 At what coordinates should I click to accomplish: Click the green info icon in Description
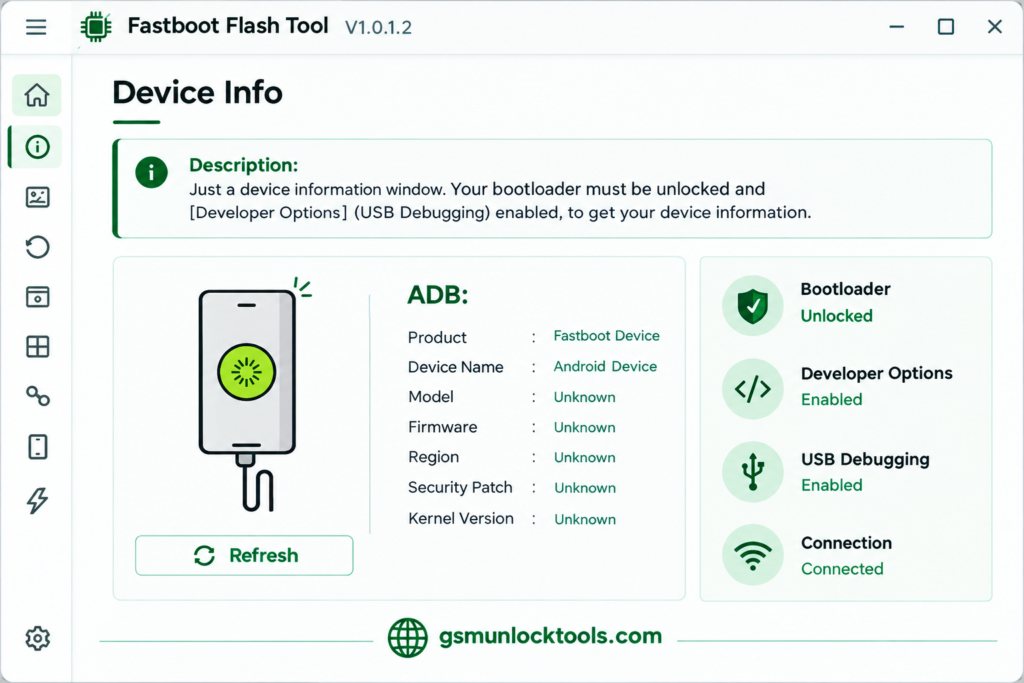click(152, 172)
